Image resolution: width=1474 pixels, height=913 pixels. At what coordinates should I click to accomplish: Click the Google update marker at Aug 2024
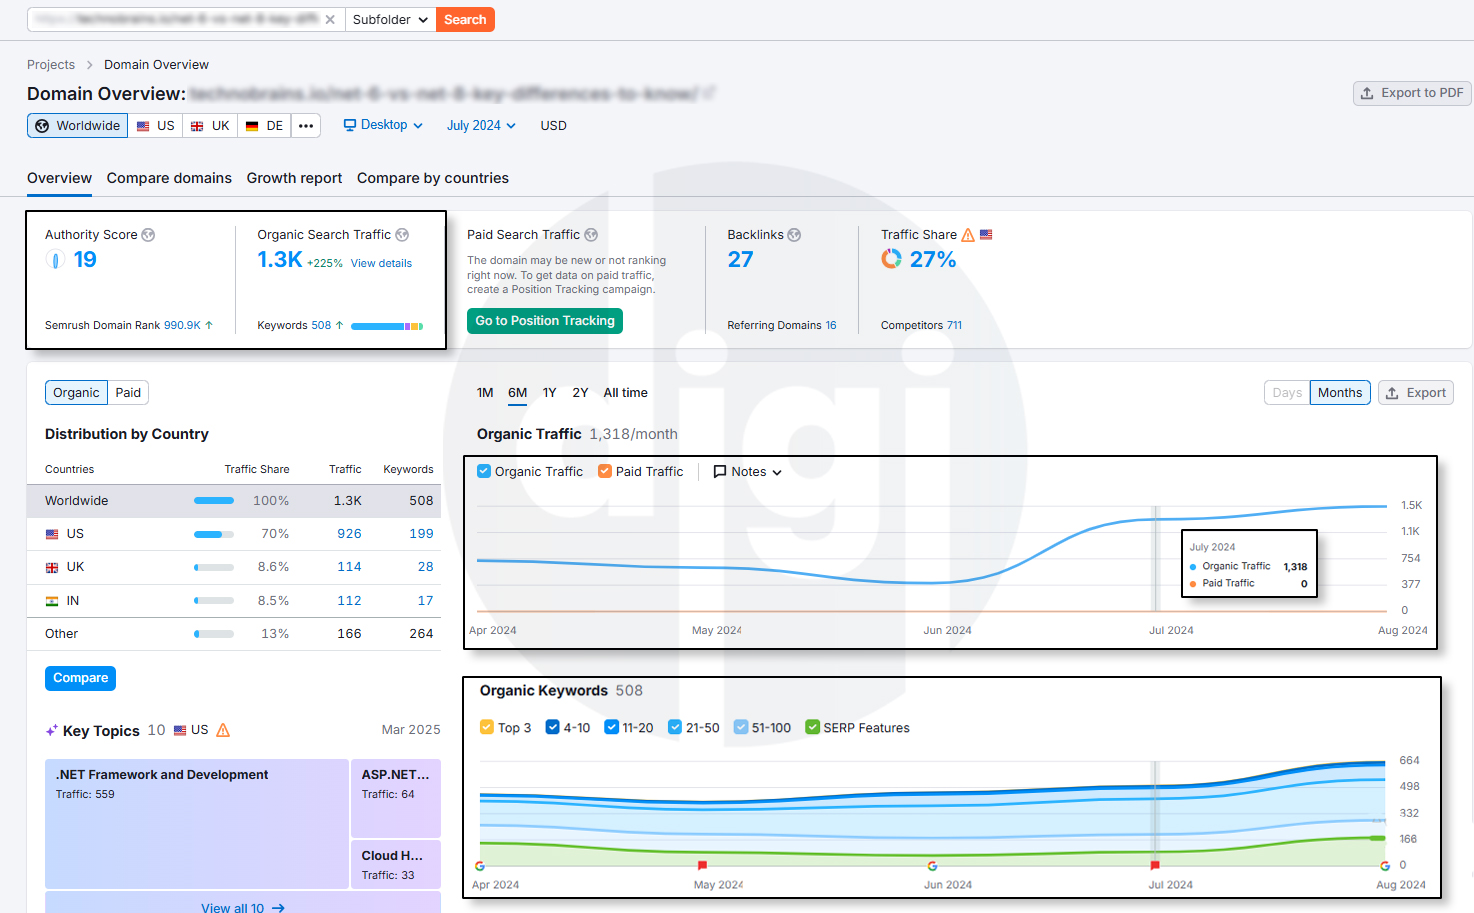click(1385, 866)
